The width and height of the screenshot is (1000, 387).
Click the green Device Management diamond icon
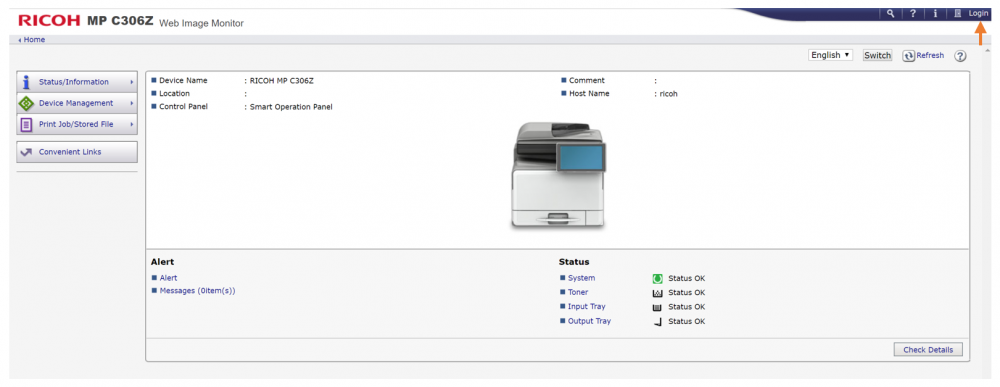click(26, 103)
